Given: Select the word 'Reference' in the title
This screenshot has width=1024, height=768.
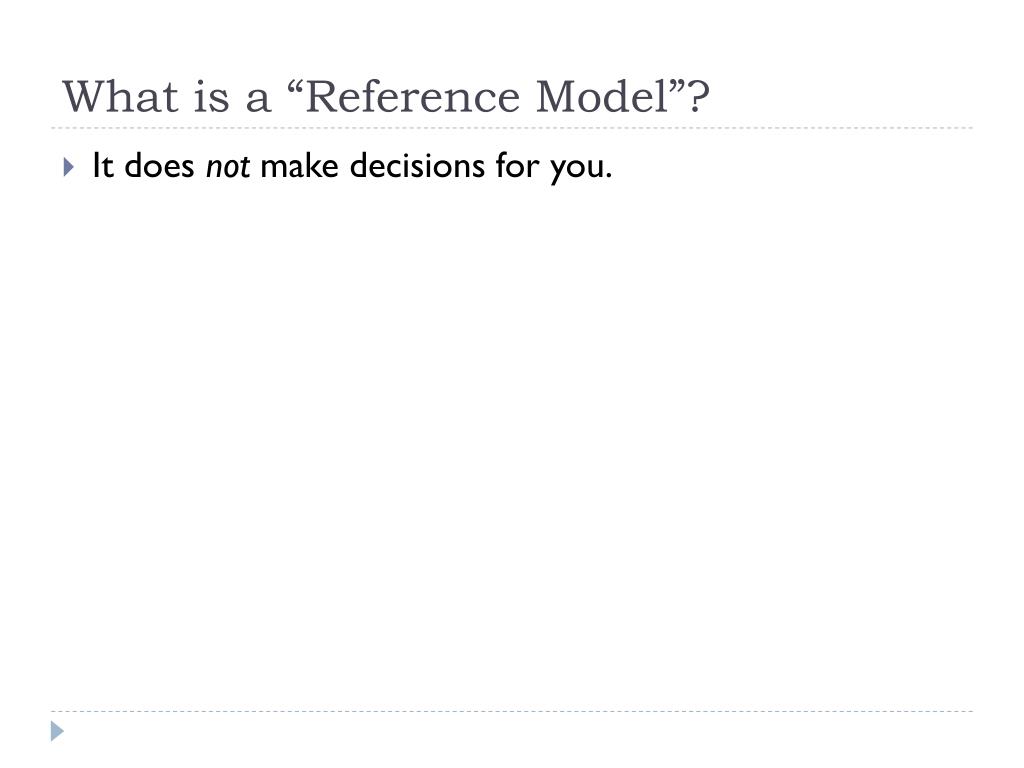Looking at the screenshot, I should click(412, 97).
